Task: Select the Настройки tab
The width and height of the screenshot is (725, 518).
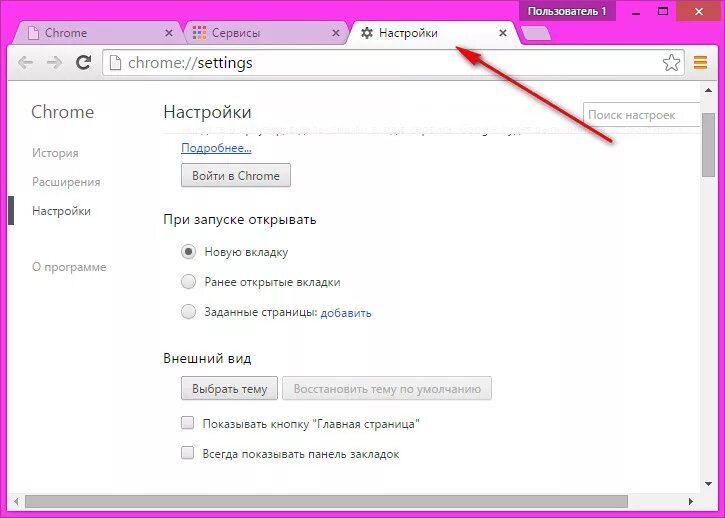Action: coord(434,33)
